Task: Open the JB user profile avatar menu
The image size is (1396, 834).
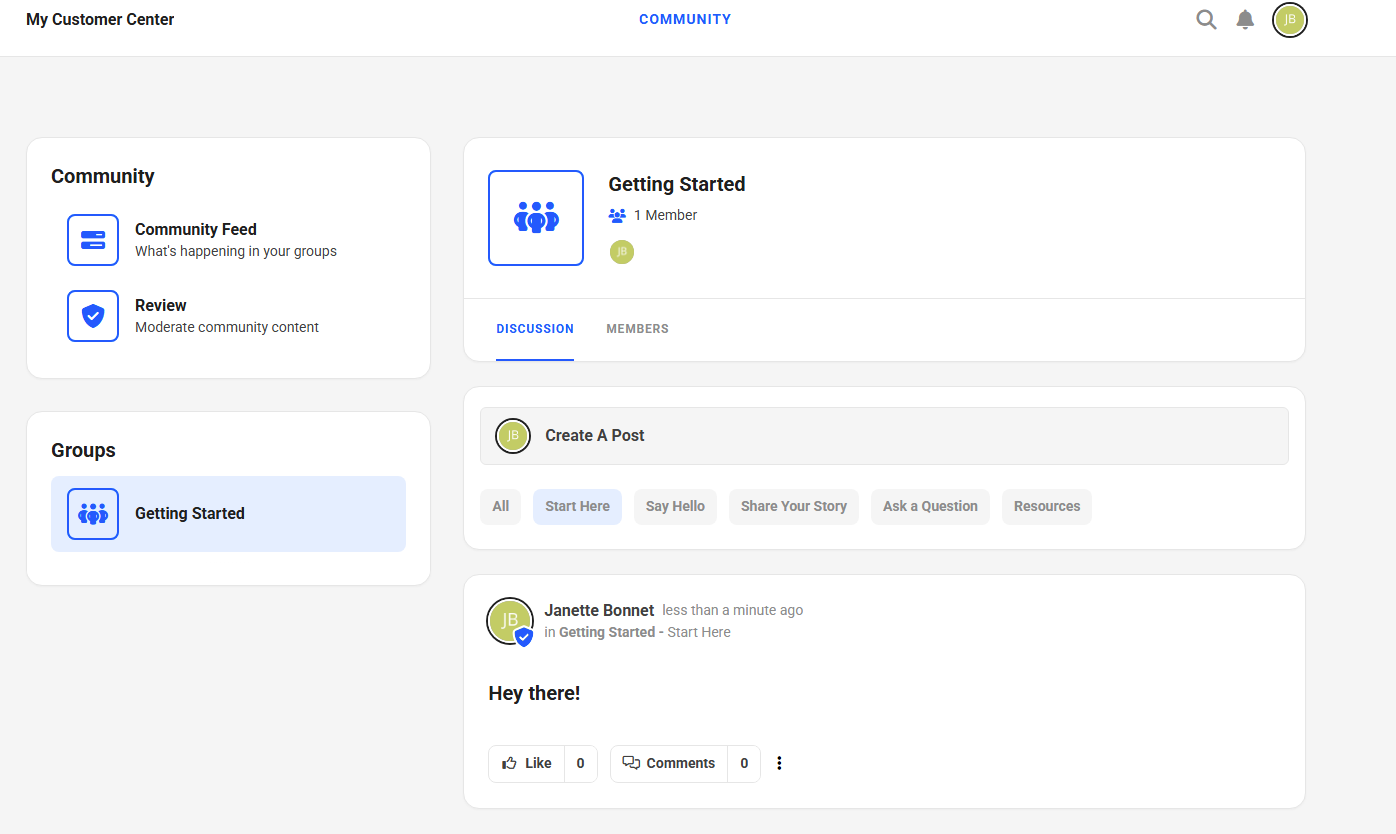Action: (1289, 20)
